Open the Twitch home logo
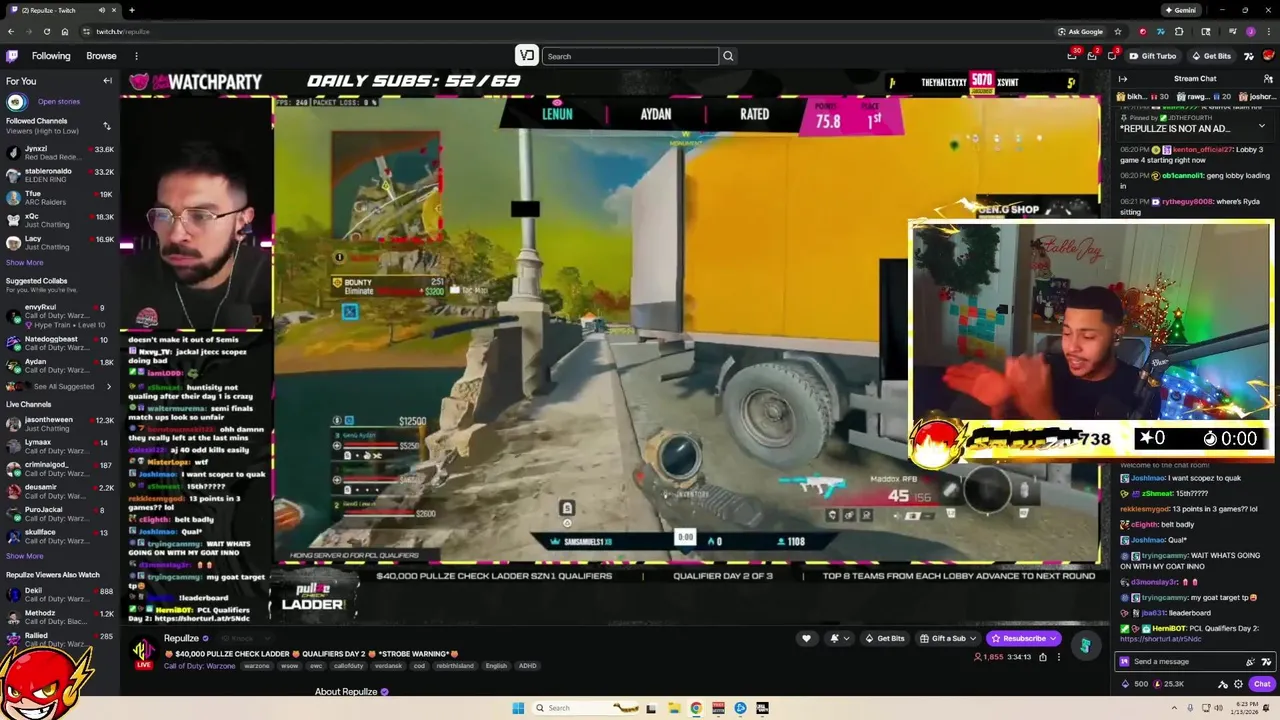The image size is (1280, 720). point(12,56)
